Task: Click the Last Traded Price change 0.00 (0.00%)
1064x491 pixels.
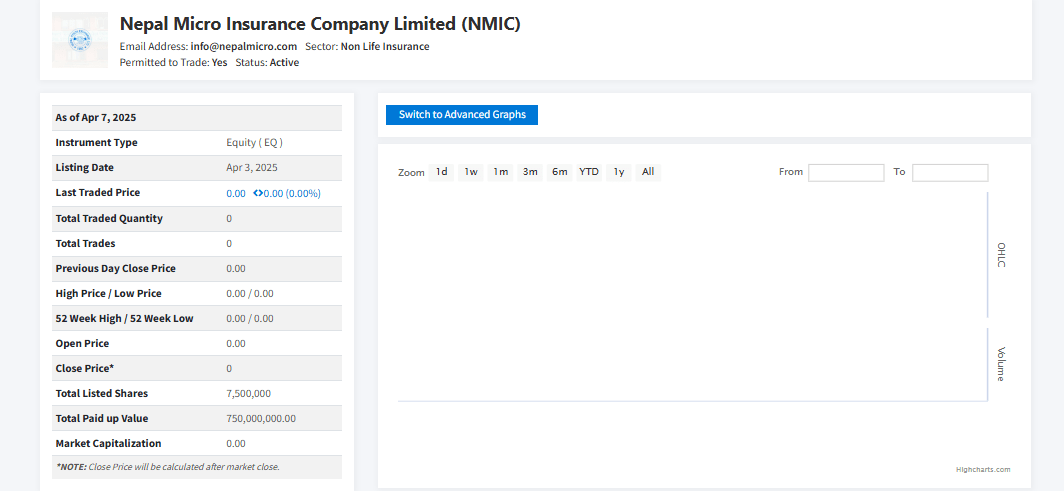Action: click(292, 193)
